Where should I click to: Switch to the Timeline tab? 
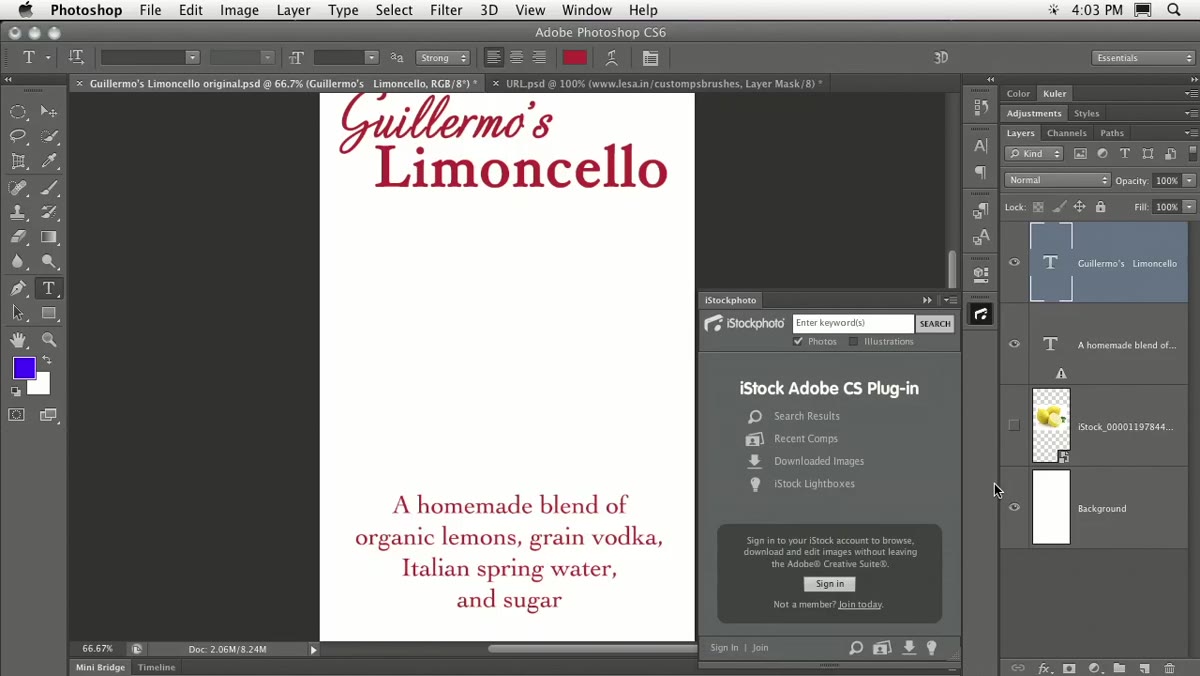156,667
